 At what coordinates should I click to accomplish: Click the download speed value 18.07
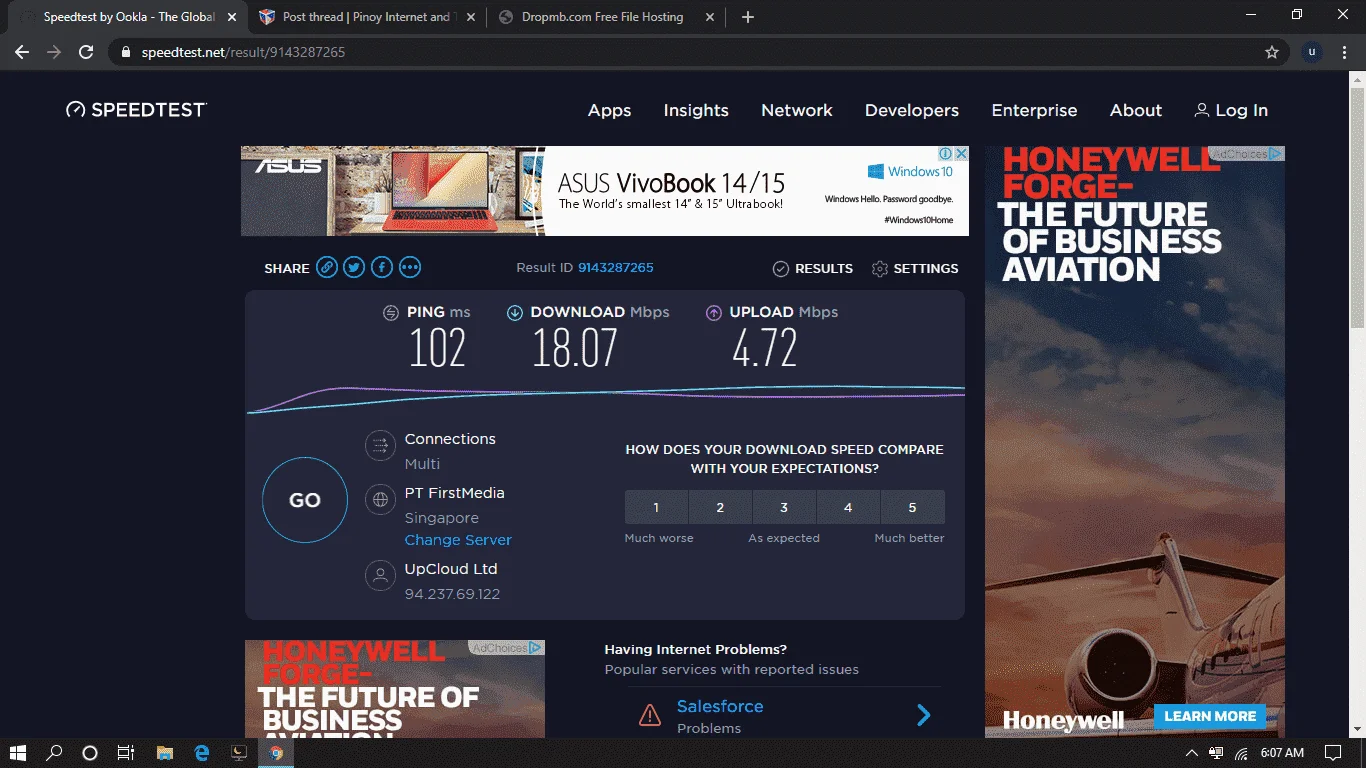pos(575,349)
